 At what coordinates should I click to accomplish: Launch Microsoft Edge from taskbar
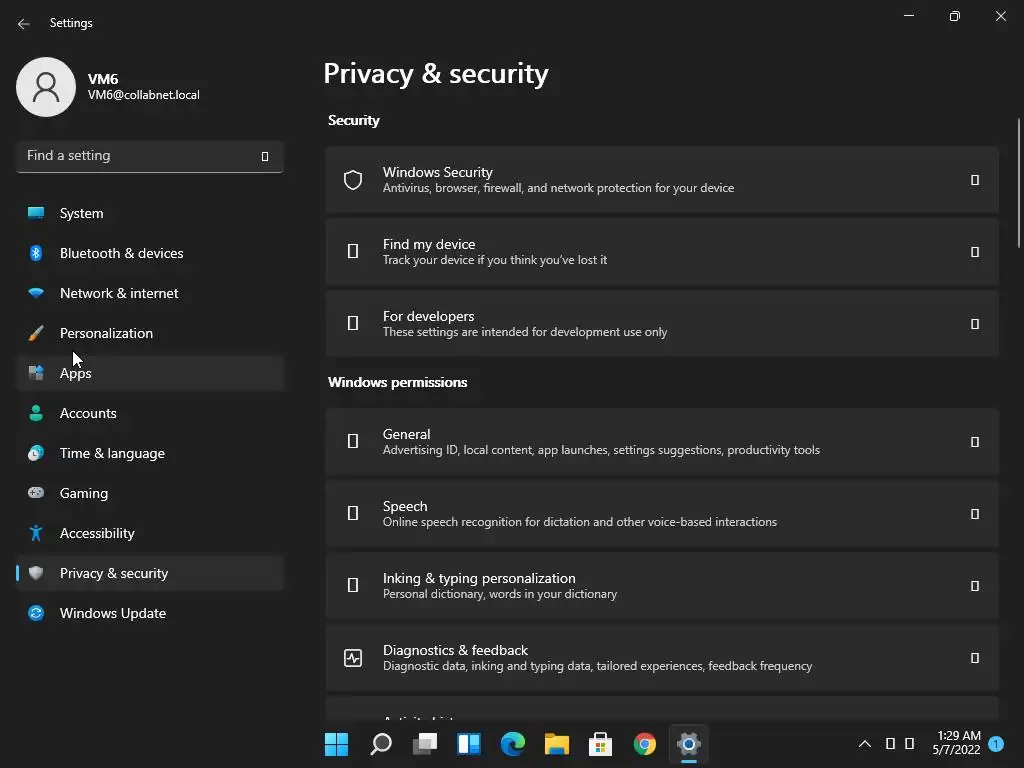tap(513, 743)
